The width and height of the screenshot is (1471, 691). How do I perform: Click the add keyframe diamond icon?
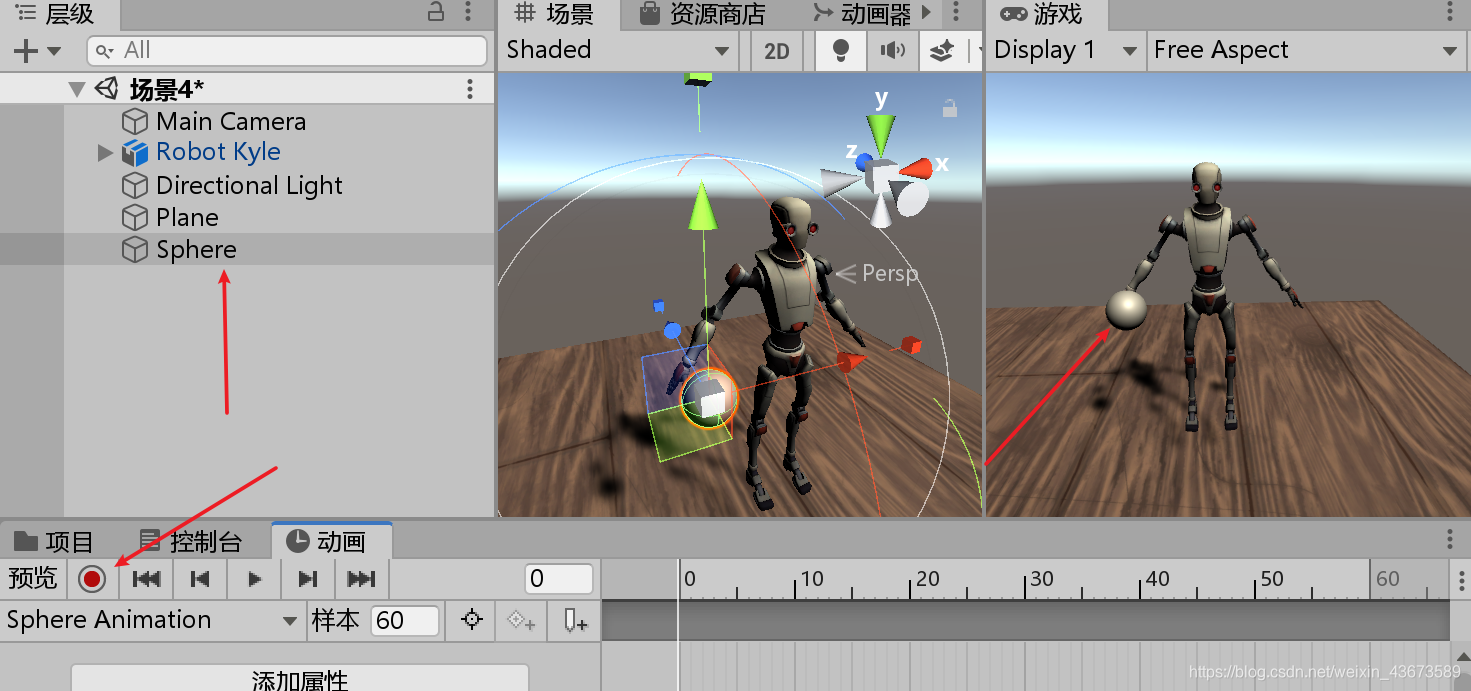point(522,620)
